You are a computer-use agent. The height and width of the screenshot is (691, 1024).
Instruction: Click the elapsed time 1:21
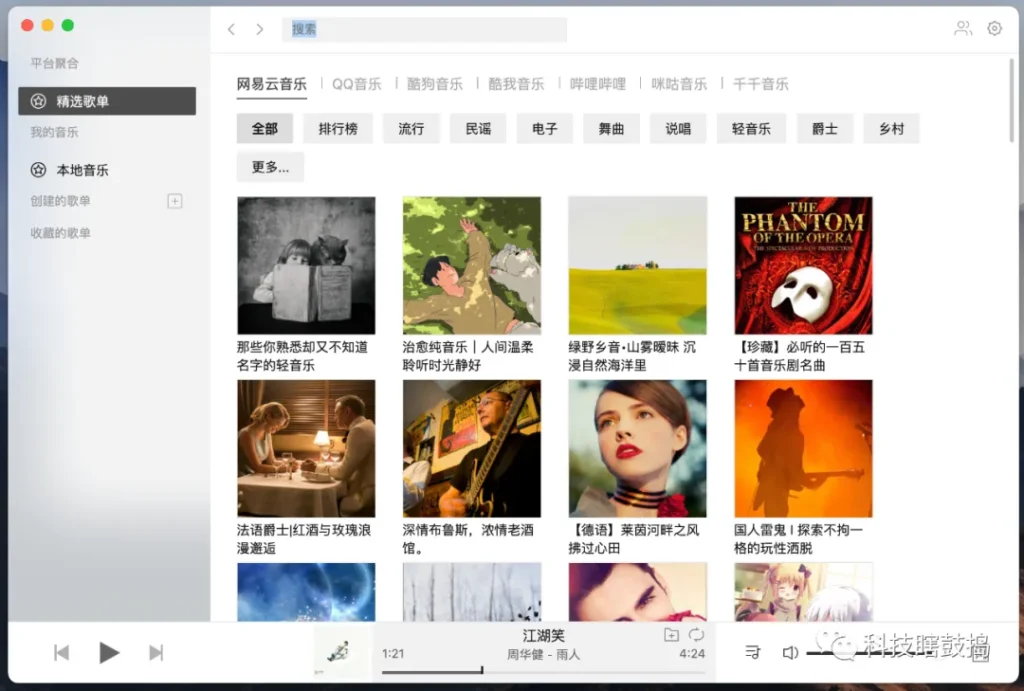pos(393,654)
